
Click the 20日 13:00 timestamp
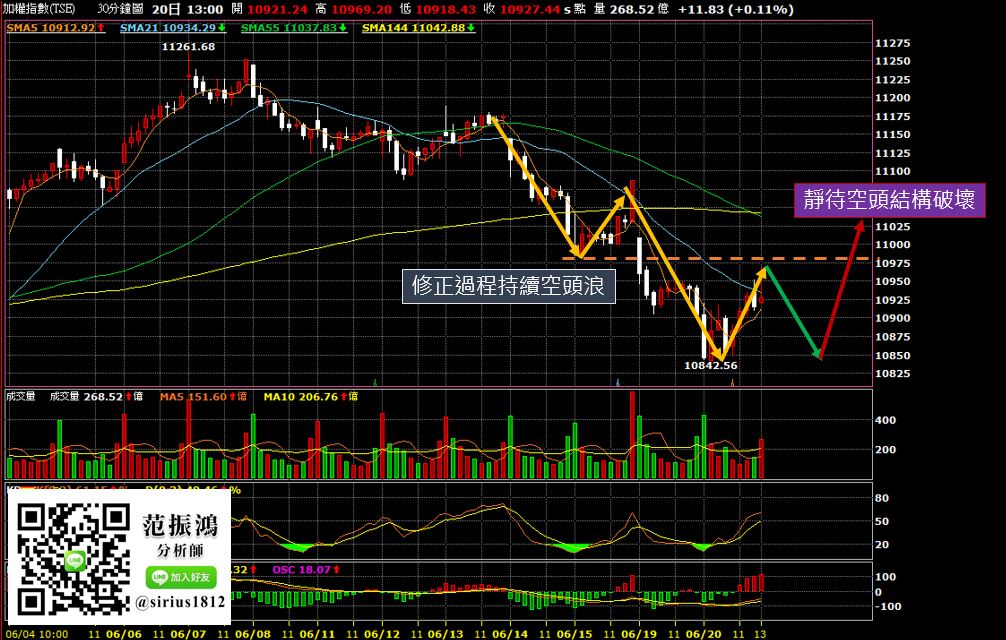[x=187, y=9]
